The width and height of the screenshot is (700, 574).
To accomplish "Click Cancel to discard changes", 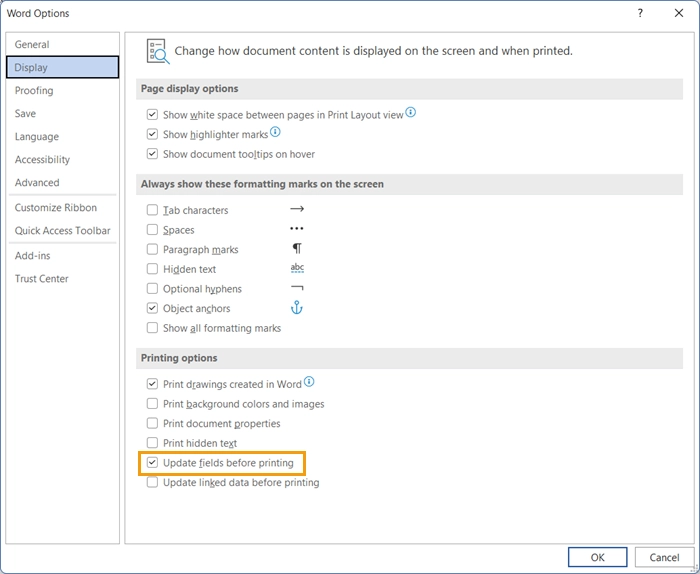I will click(664, 557).
